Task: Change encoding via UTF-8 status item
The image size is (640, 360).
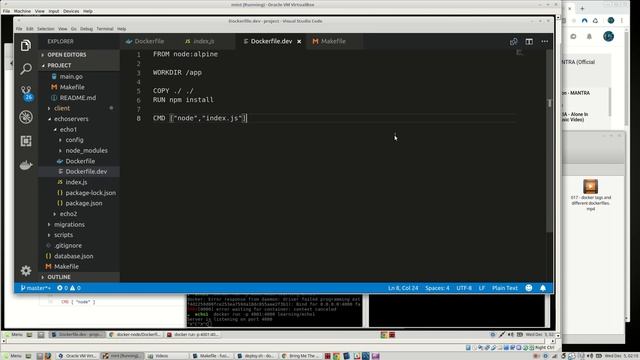Action: tap(464, 288)
